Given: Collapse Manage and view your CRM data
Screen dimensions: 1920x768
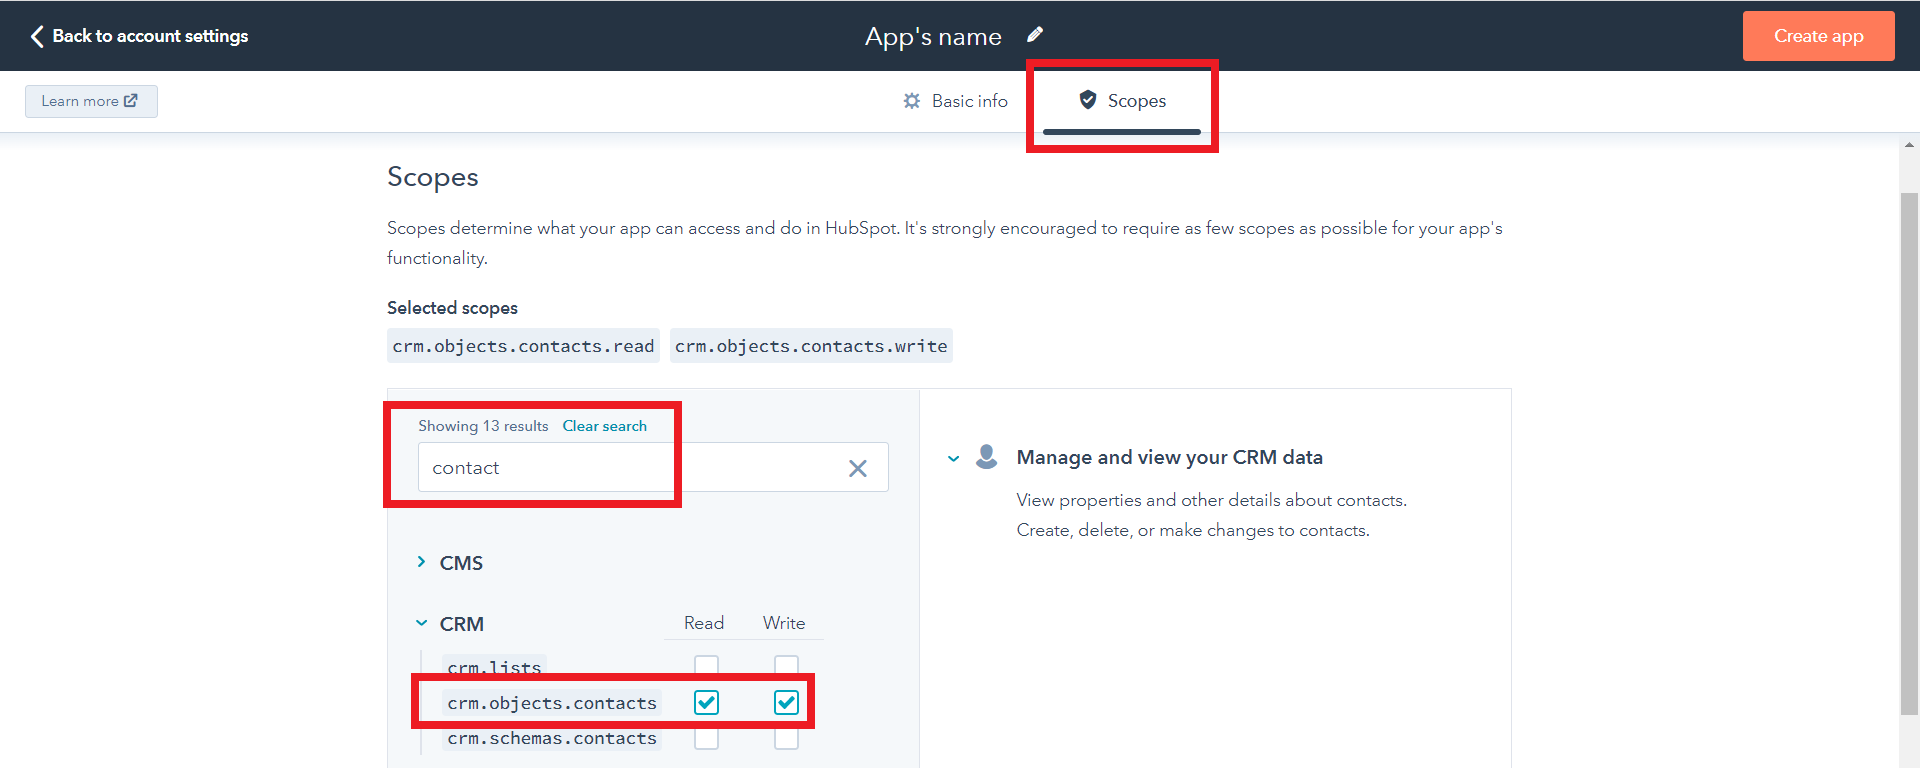Looking at the screenshot, I should tap(953, 458).
